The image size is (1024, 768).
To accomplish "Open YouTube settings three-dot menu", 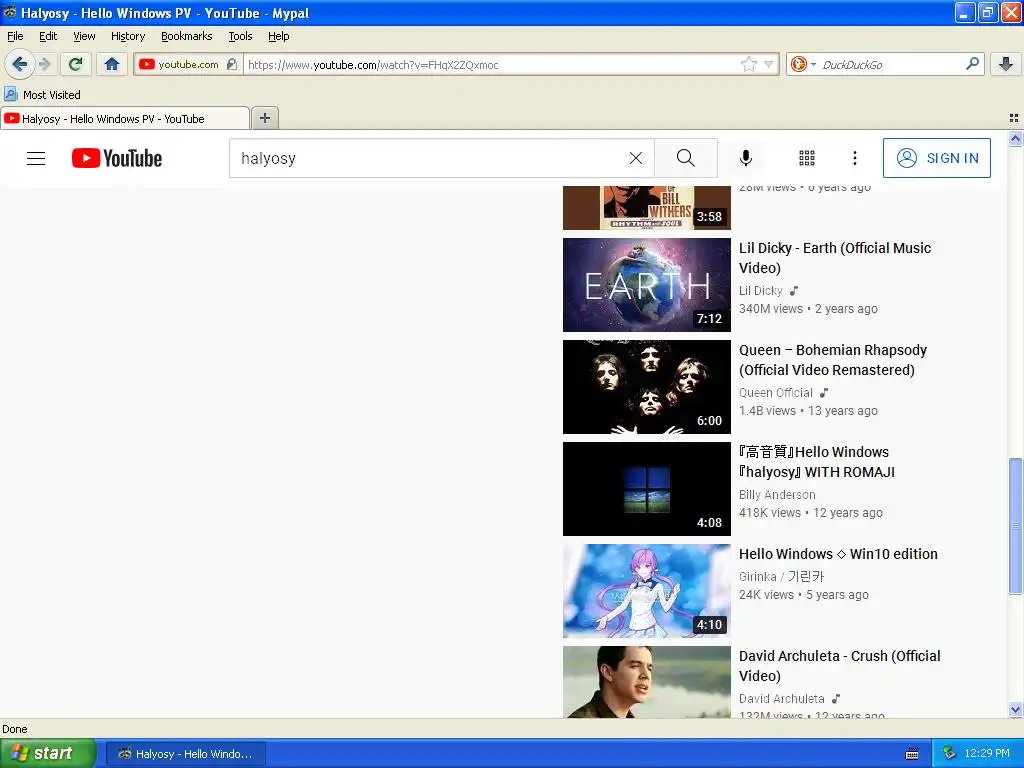I will coord(855,158).
